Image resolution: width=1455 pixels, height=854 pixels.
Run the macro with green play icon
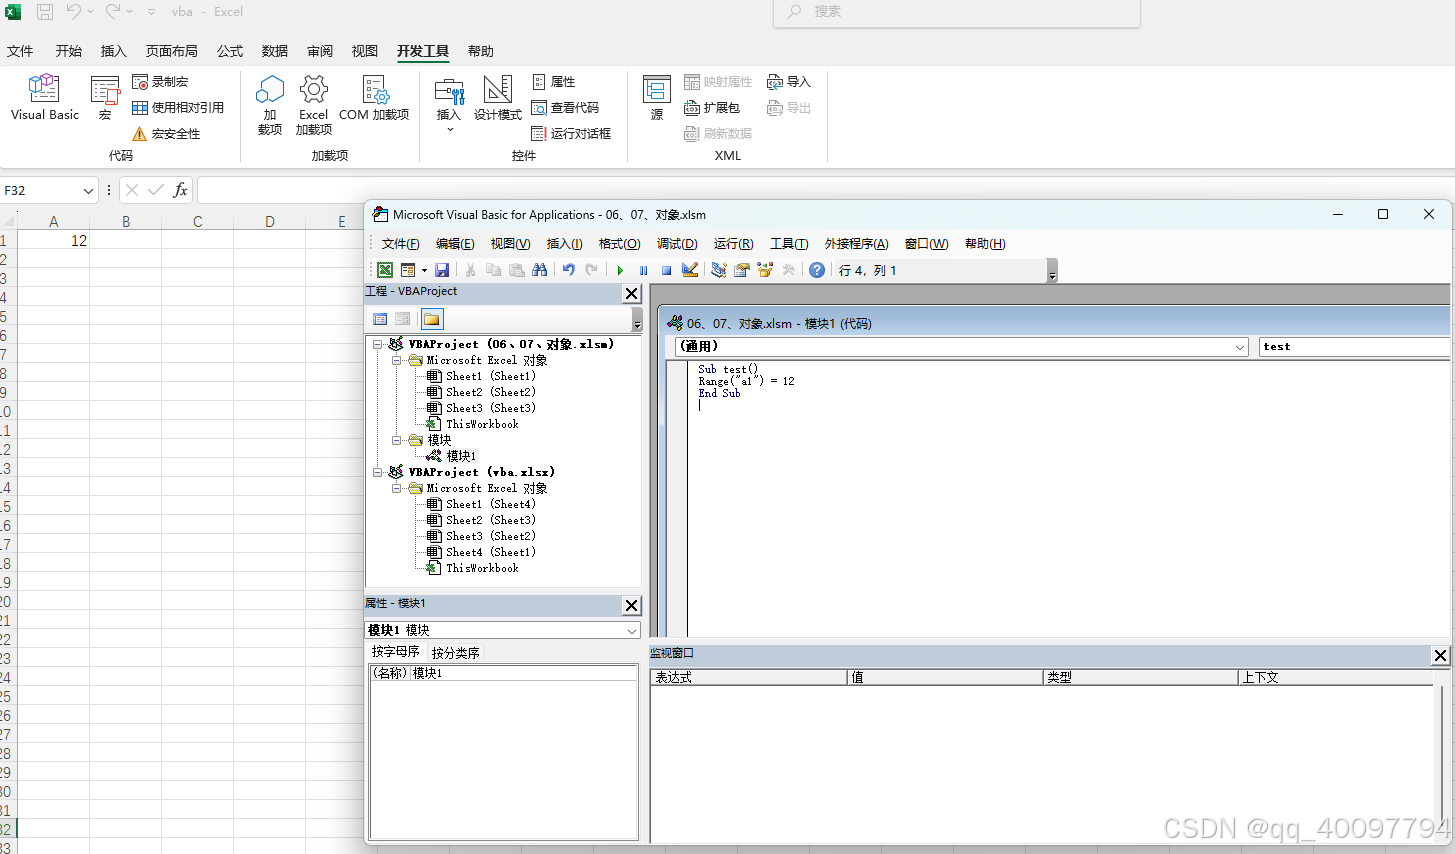[620, 270]
